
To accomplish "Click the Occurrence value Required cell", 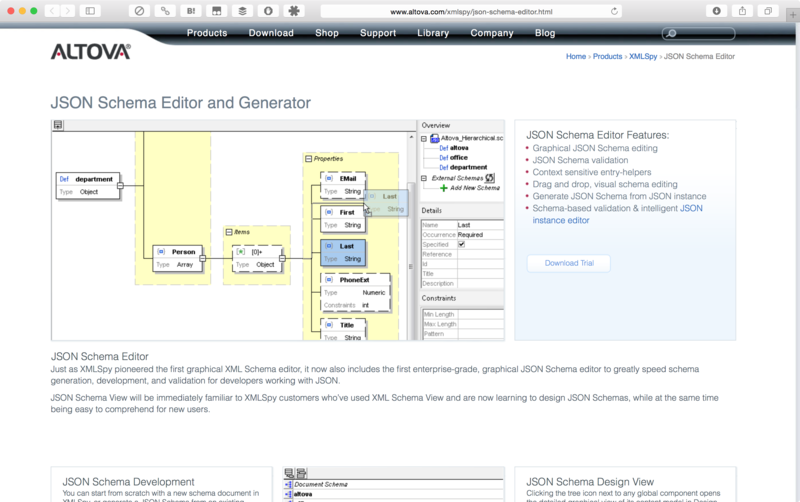I will [480, 235].
